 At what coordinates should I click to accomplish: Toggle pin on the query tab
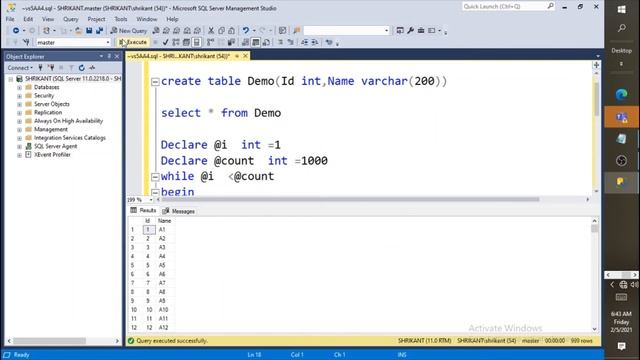point(237,56)
